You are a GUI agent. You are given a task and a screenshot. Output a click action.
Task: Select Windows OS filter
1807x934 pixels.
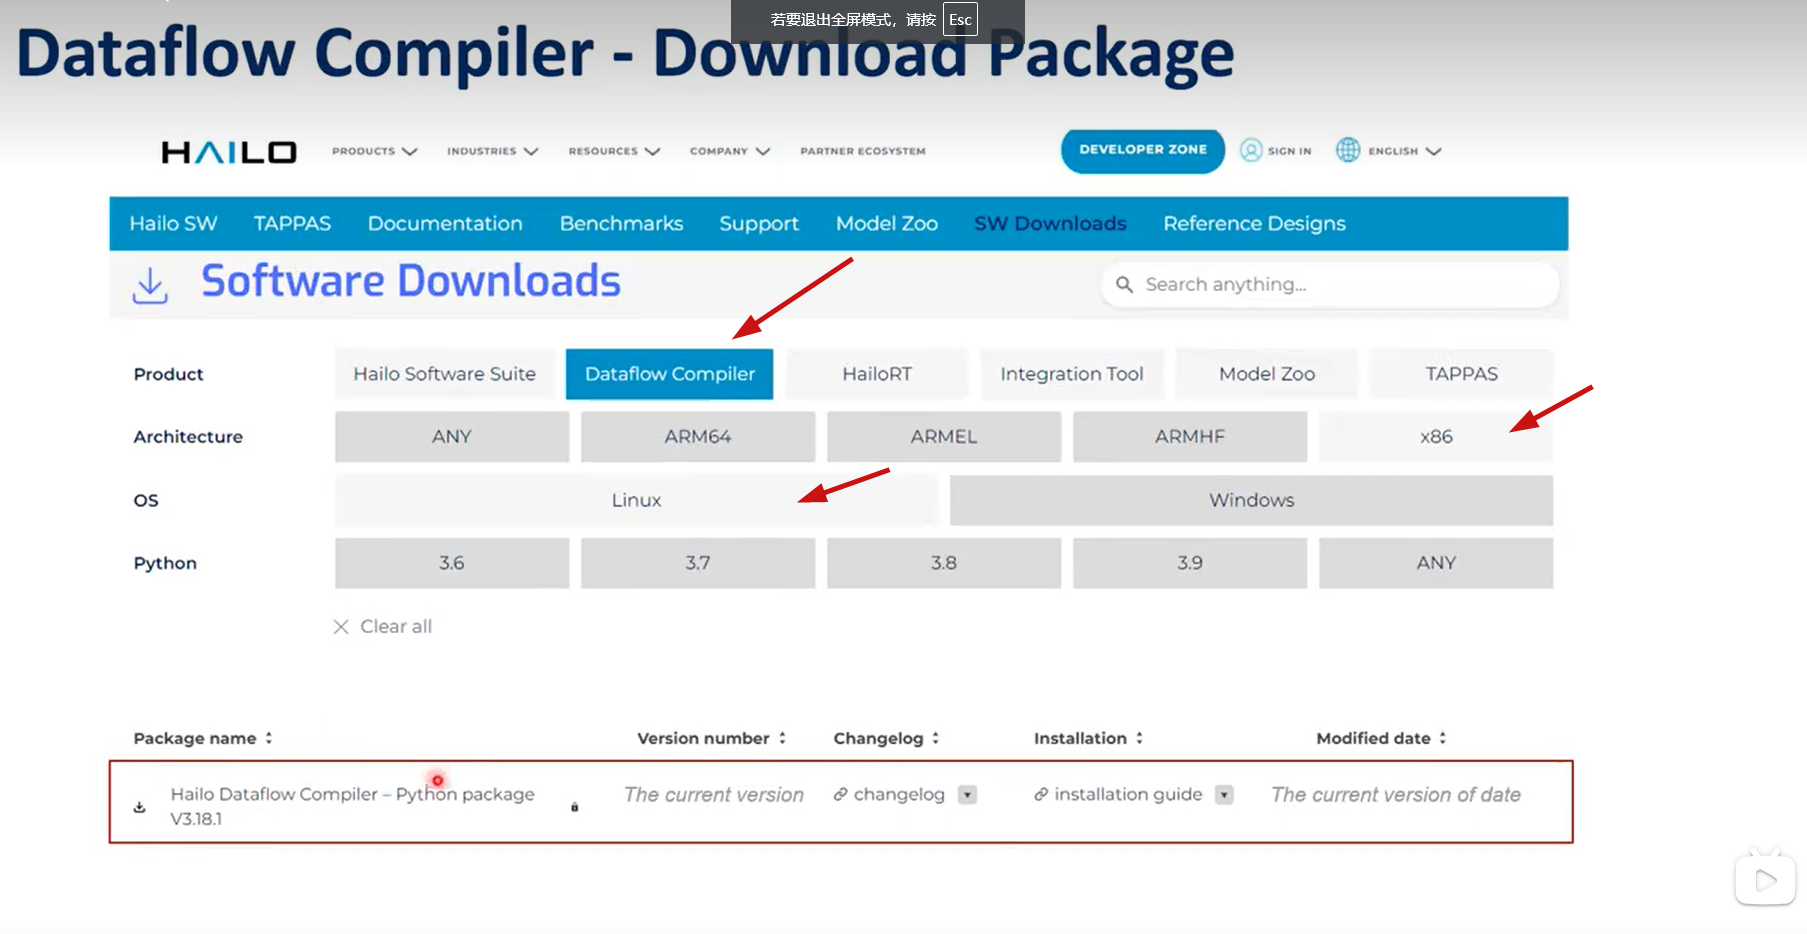[x=1251, y=500]
